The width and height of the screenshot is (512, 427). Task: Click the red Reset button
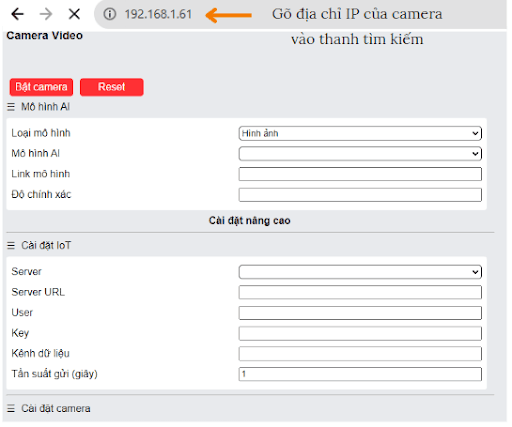[x=112, y=87]
